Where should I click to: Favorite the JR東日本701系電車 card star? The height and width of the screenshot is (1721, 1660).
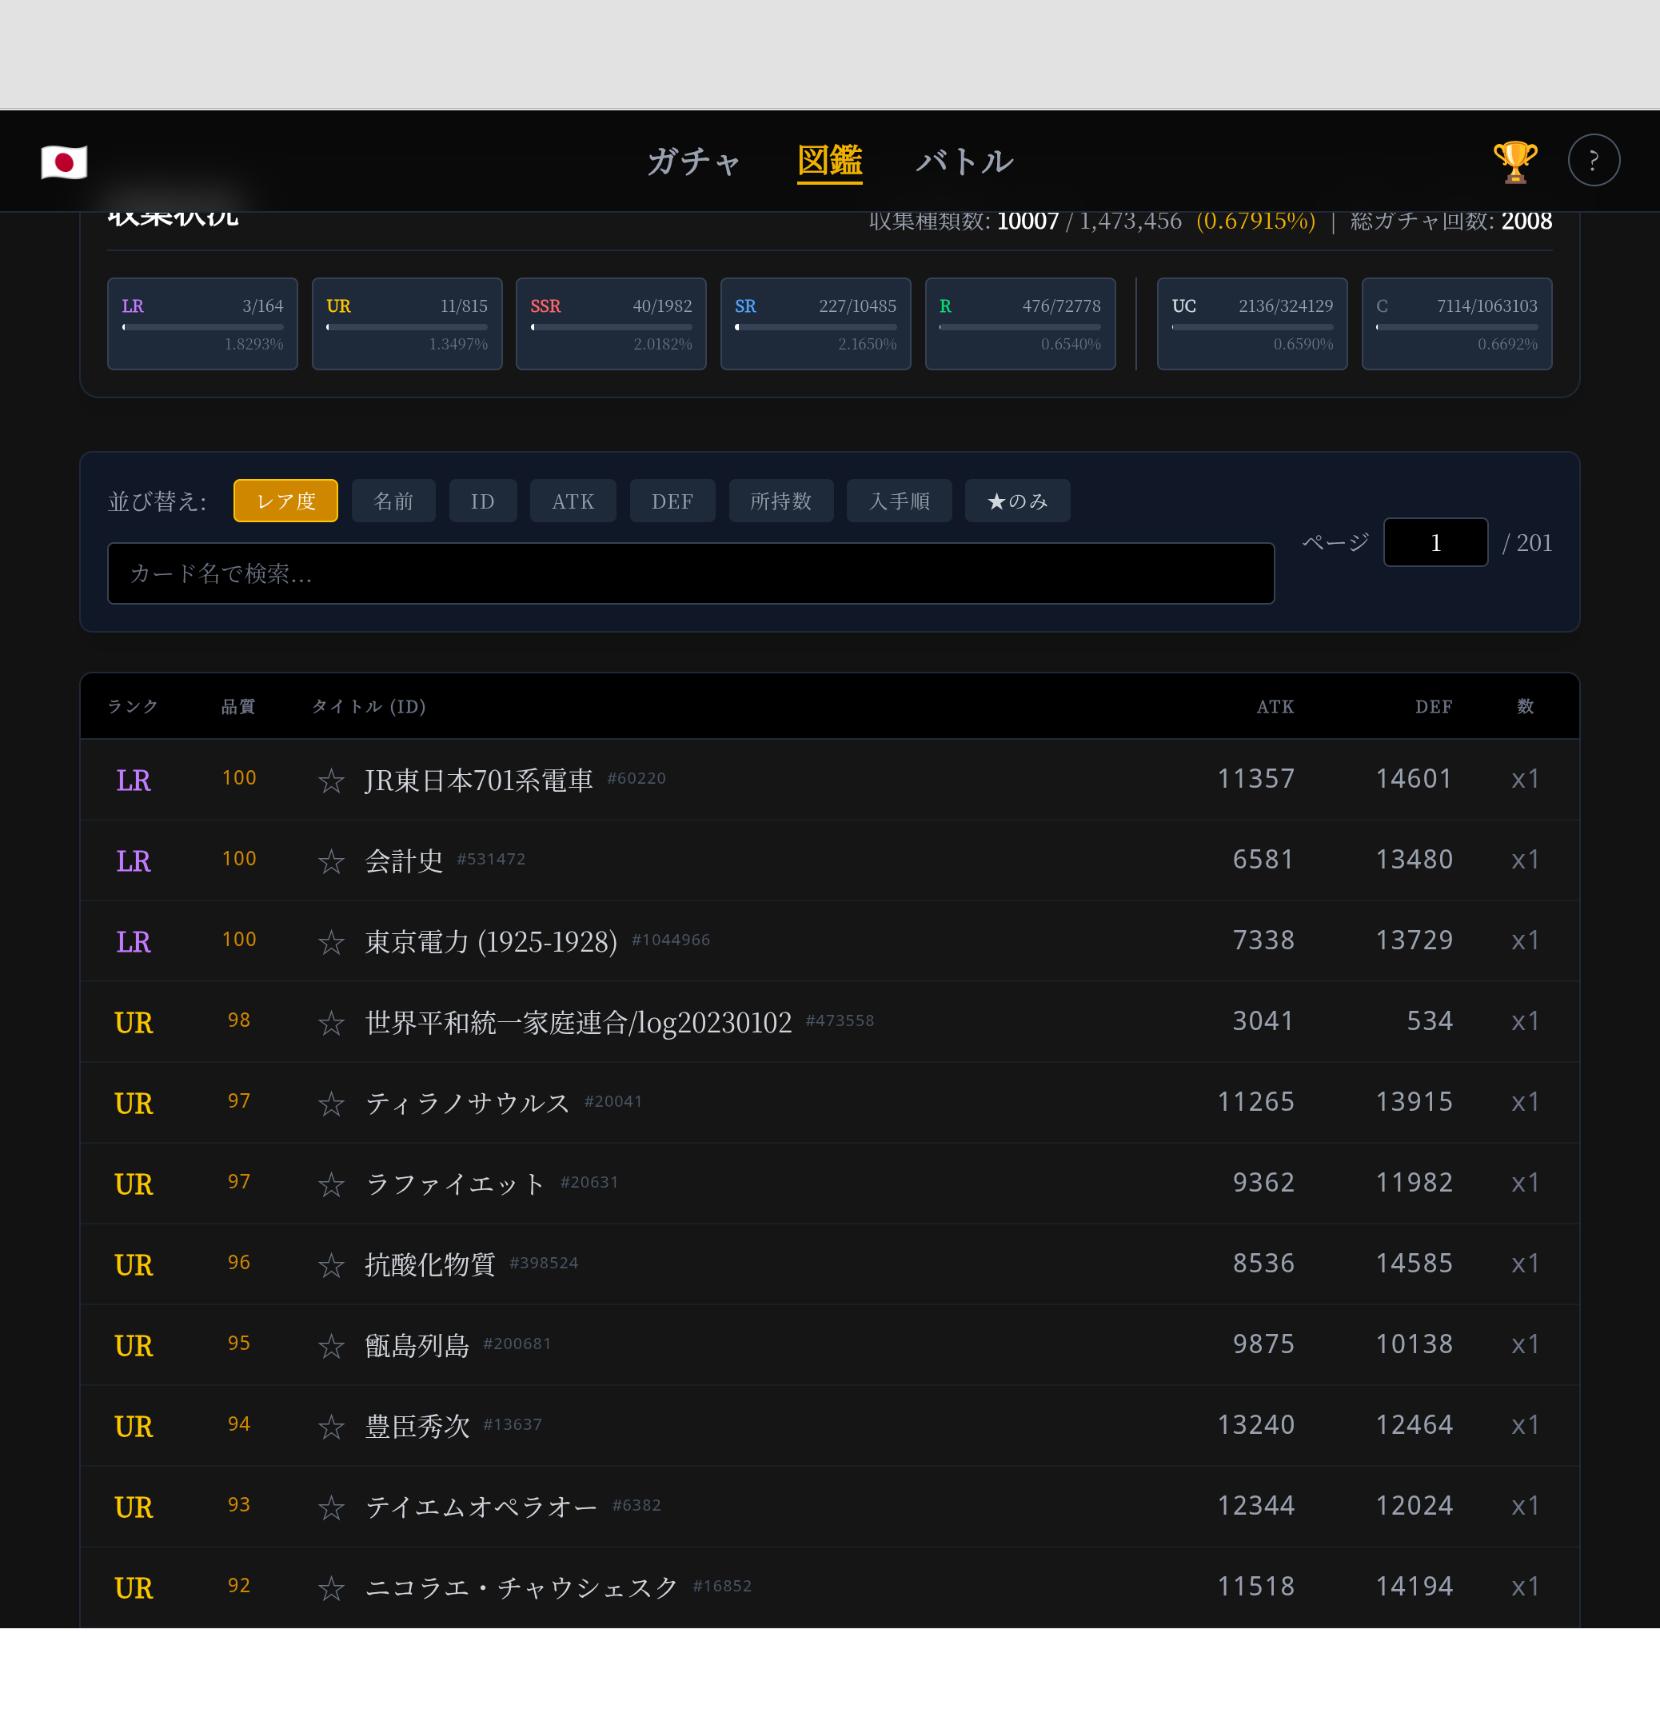pyautogui.click(x=331, y=781)
